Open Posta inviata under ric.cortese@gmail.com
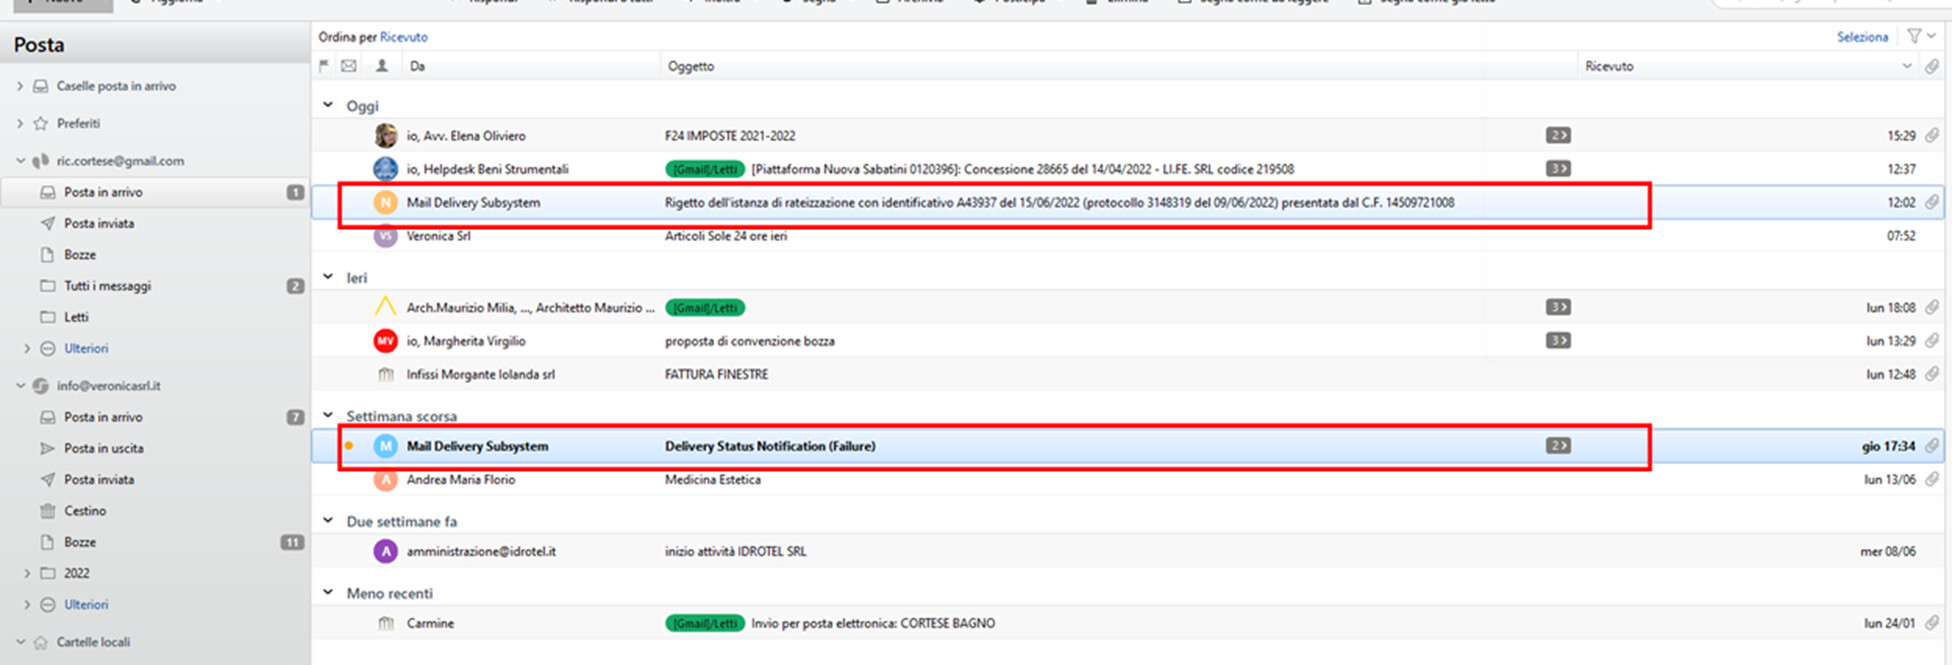The height and width of the screenshot is (665, 1952). click(98, 223)
